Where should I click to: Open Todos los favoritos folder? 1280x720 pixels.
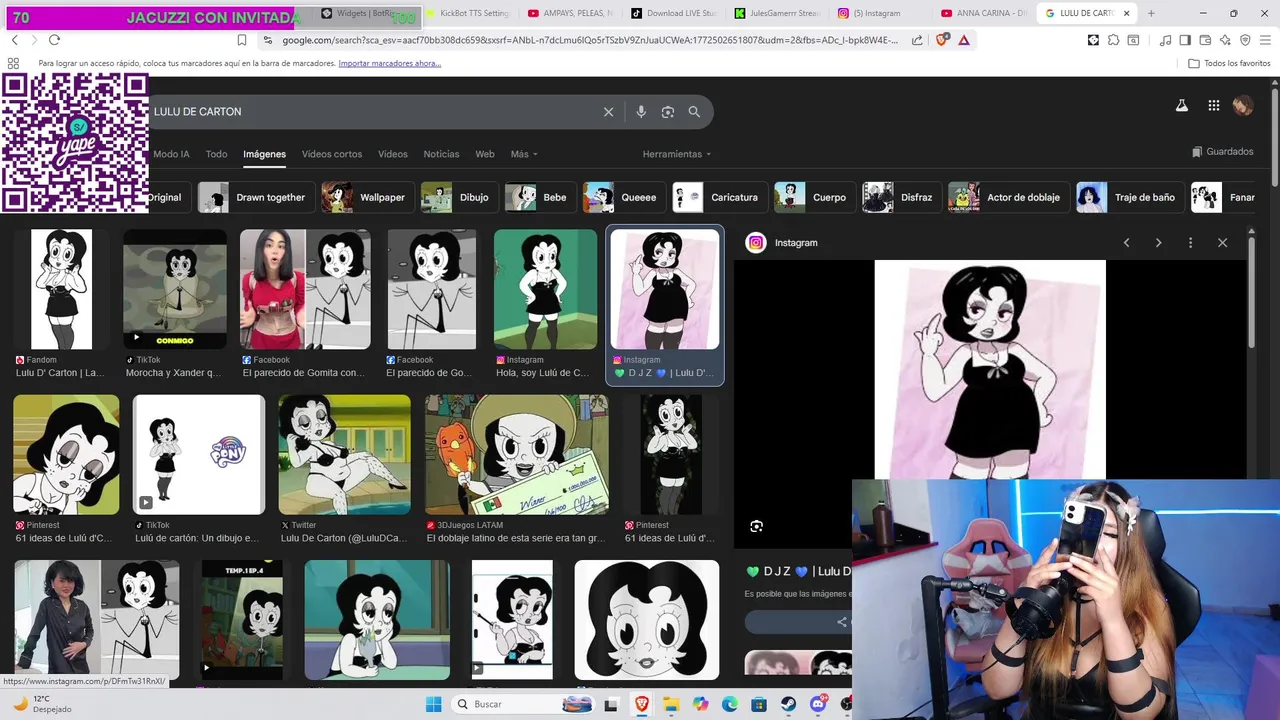click(1229, 63)
